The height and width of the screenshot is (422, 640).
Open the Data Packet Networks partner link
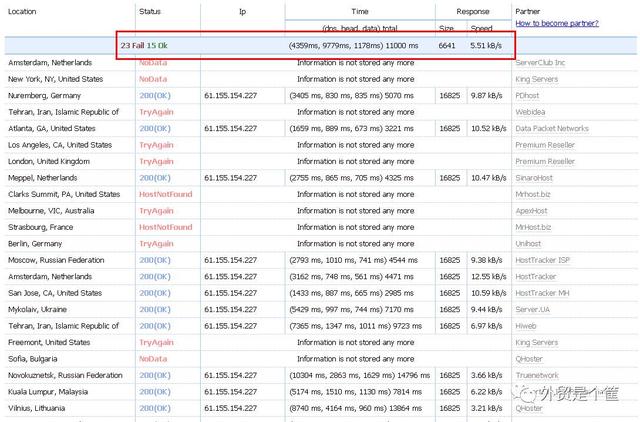click(x=551, y=128)
